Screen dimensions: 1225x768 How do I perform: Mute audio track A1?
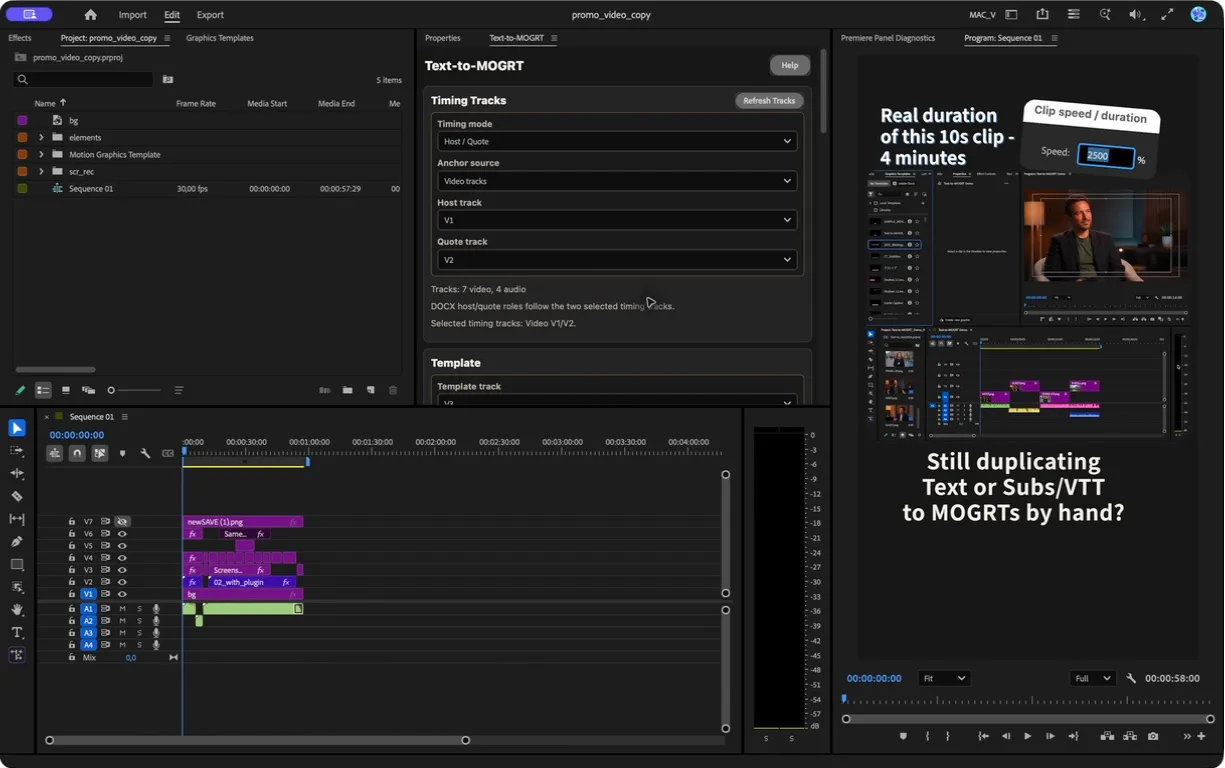(123, 609)
